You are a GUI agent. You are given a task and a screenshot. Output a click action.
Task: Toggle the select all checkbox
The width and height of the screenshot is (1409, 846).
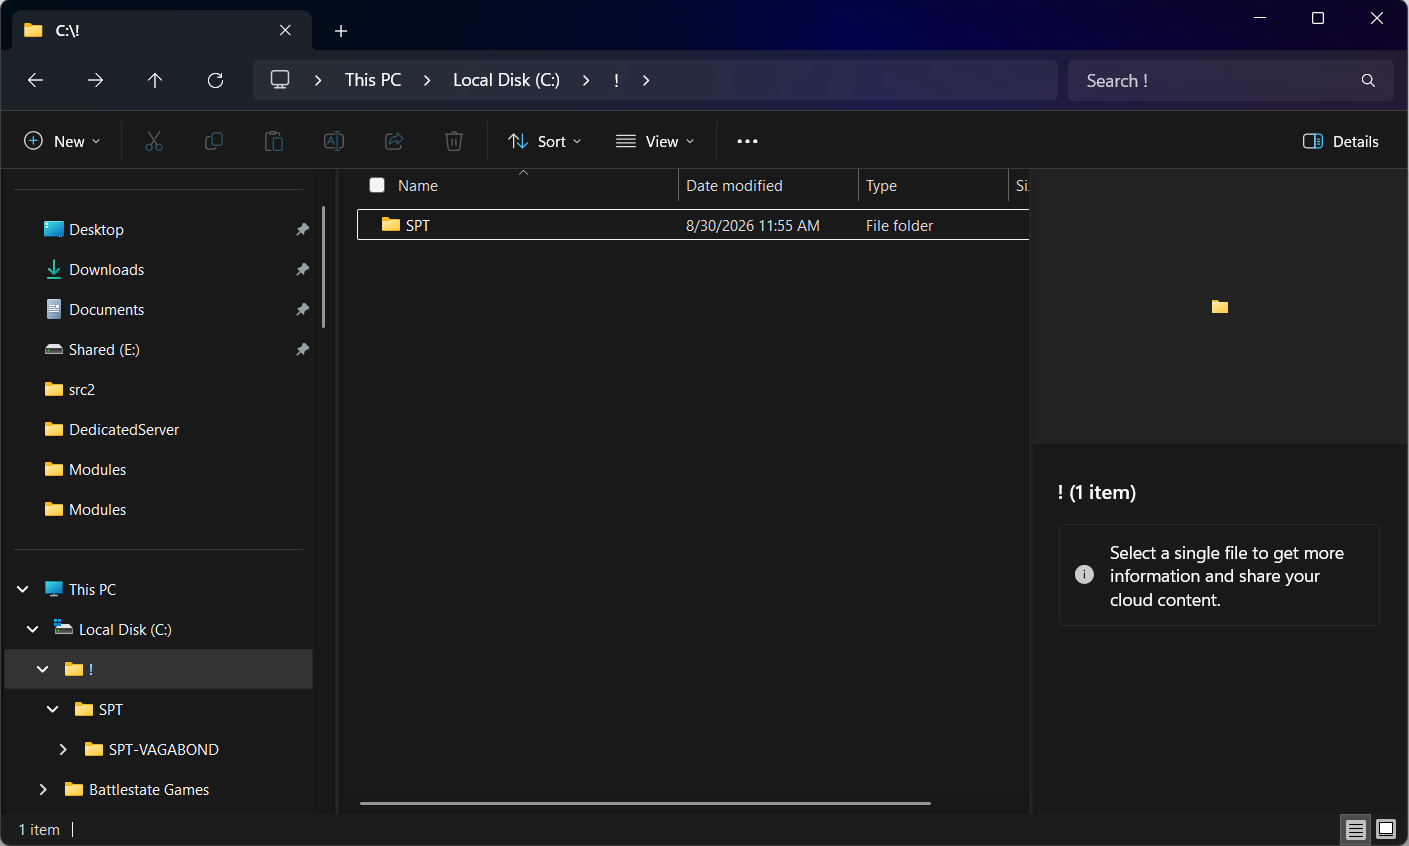click(x=377, y=185)
